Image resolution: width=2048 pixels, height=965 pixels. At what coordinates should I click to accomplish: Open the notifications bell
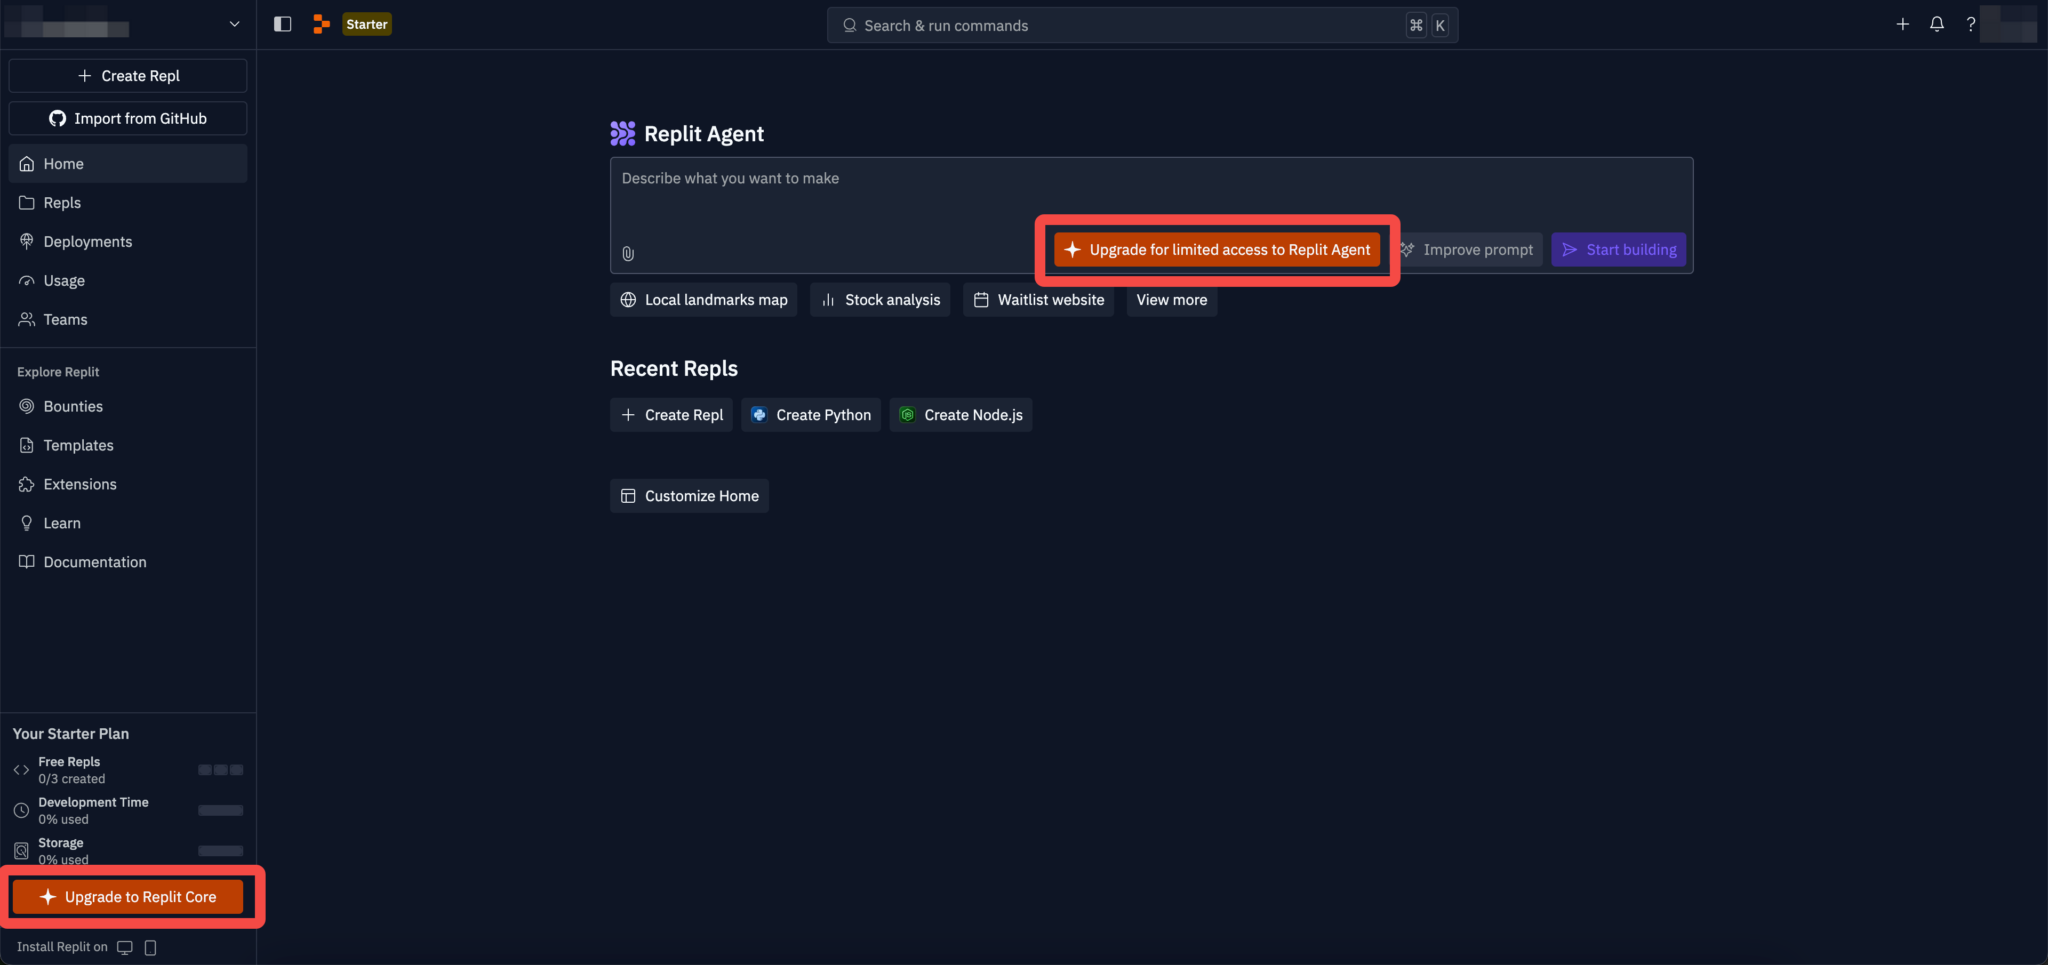pyautogui.click(x=1936, y=24)
